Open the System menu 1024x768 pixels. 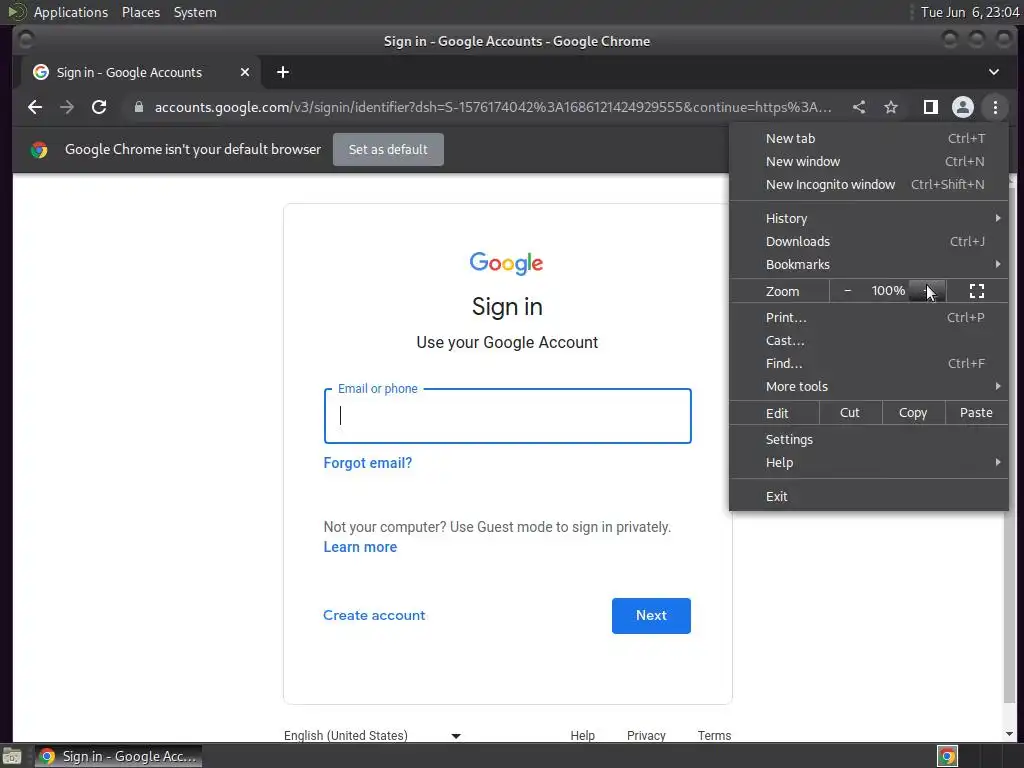(195, 12)
